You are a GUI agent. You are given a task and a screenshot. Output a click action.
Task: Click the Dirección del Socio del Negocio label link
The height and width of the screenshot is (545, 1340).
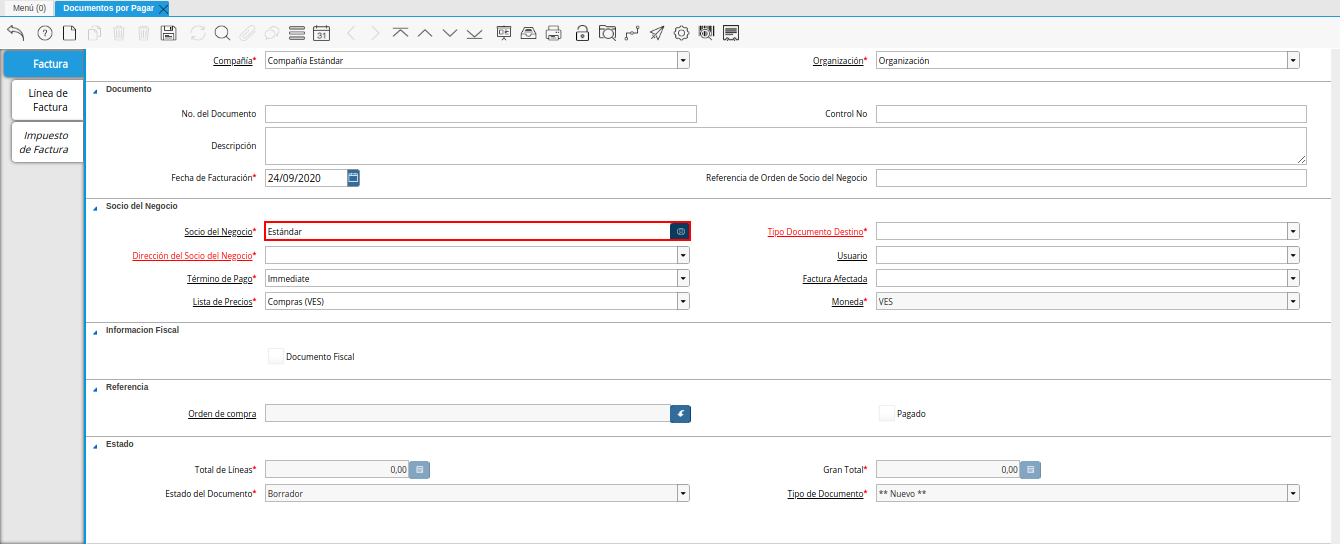192,255
